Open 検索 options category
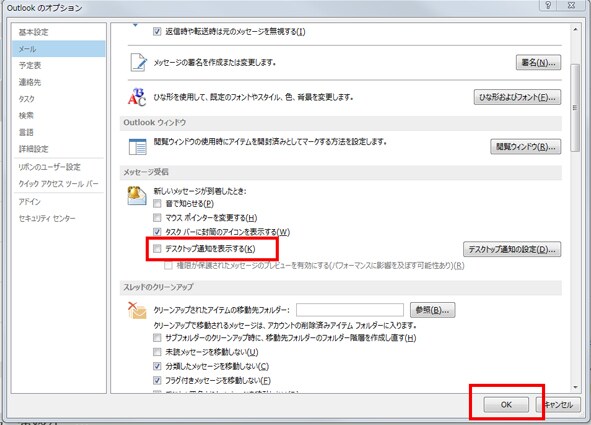 (x=58, y=116)
